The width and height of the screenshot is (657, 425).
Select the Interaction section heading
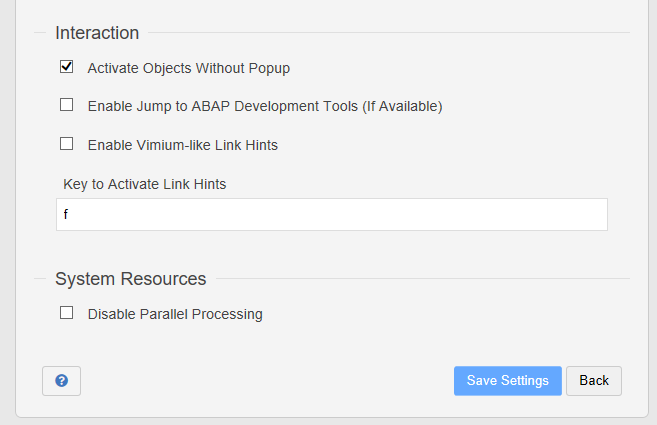point(97,33)
